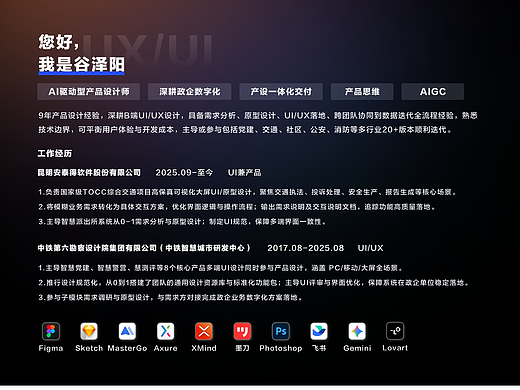This screenshot has height=390, width=520.
Task: Click the 我是谷泽阳 heading
Action: 81,64
